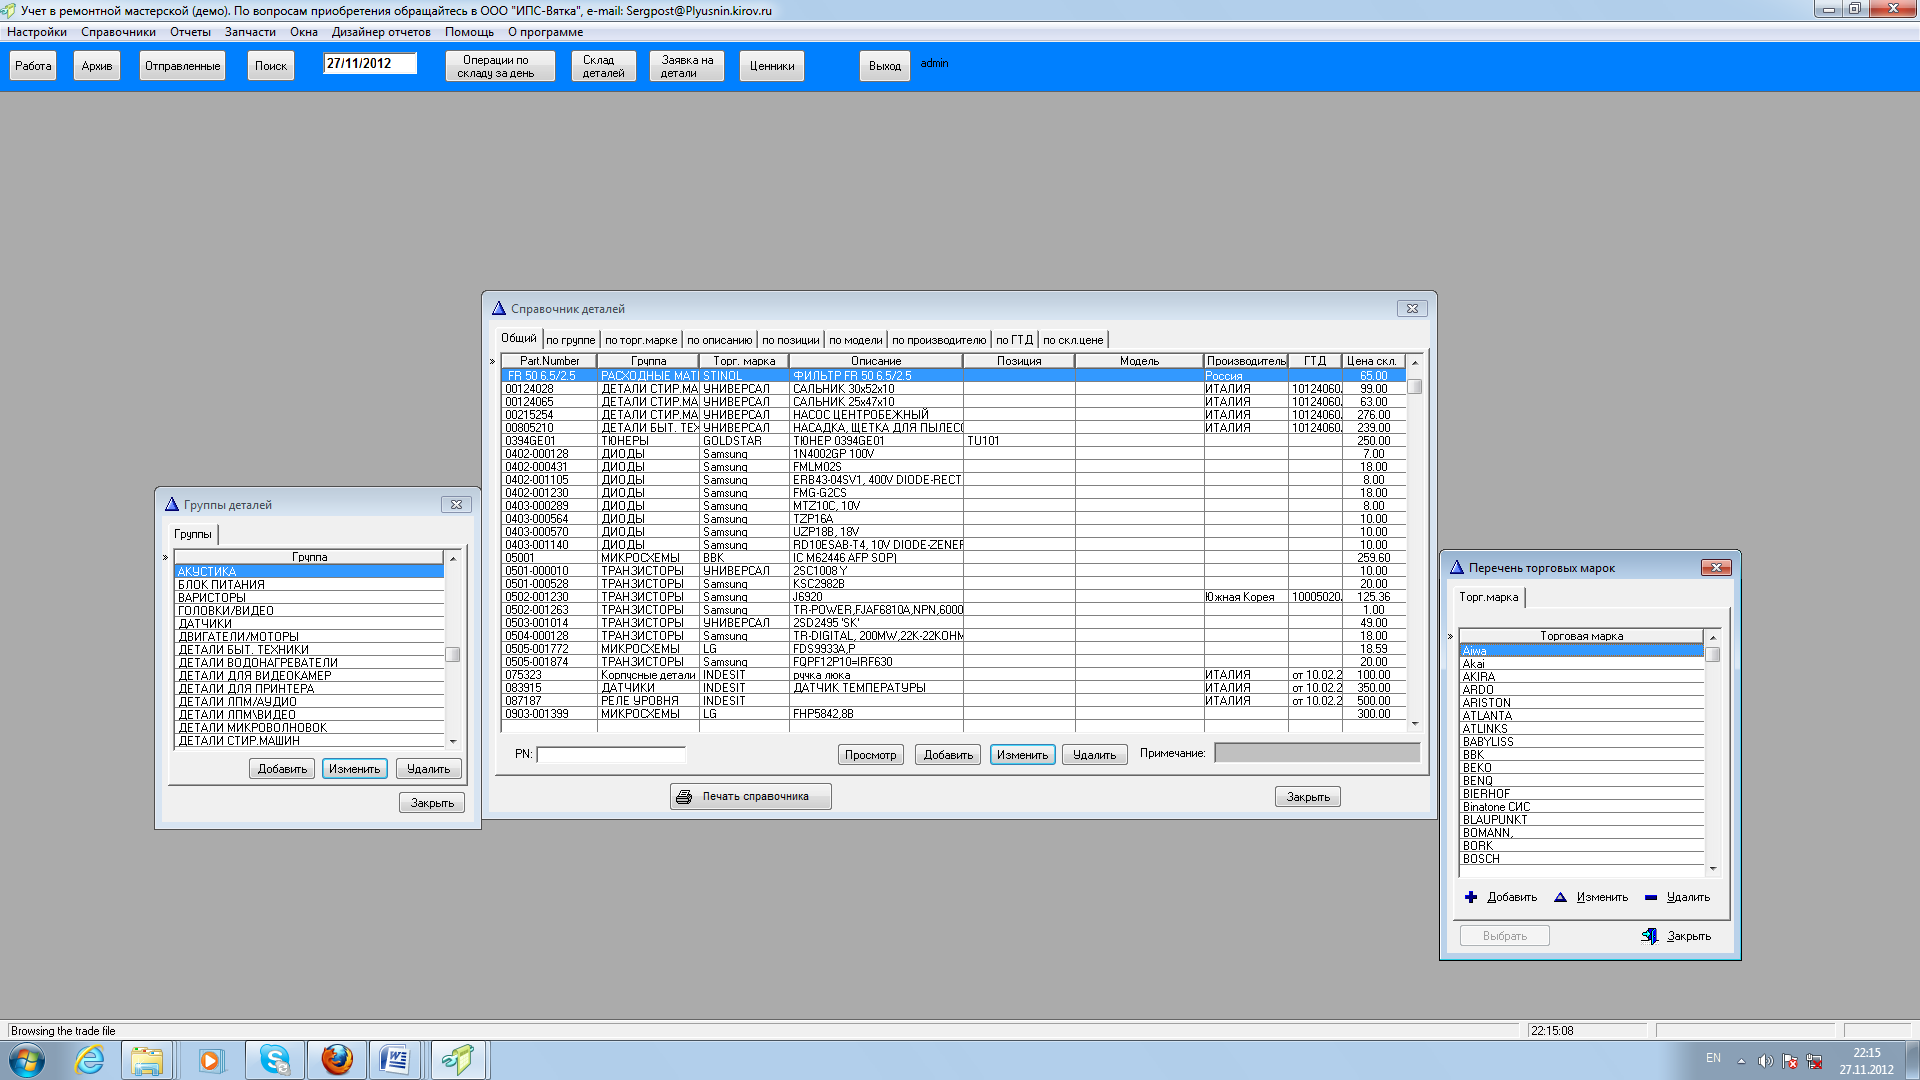This screenshot has width=1920, height=1080.
Task: Open Firefox from the taskbar
Action: coord(337,1059)
